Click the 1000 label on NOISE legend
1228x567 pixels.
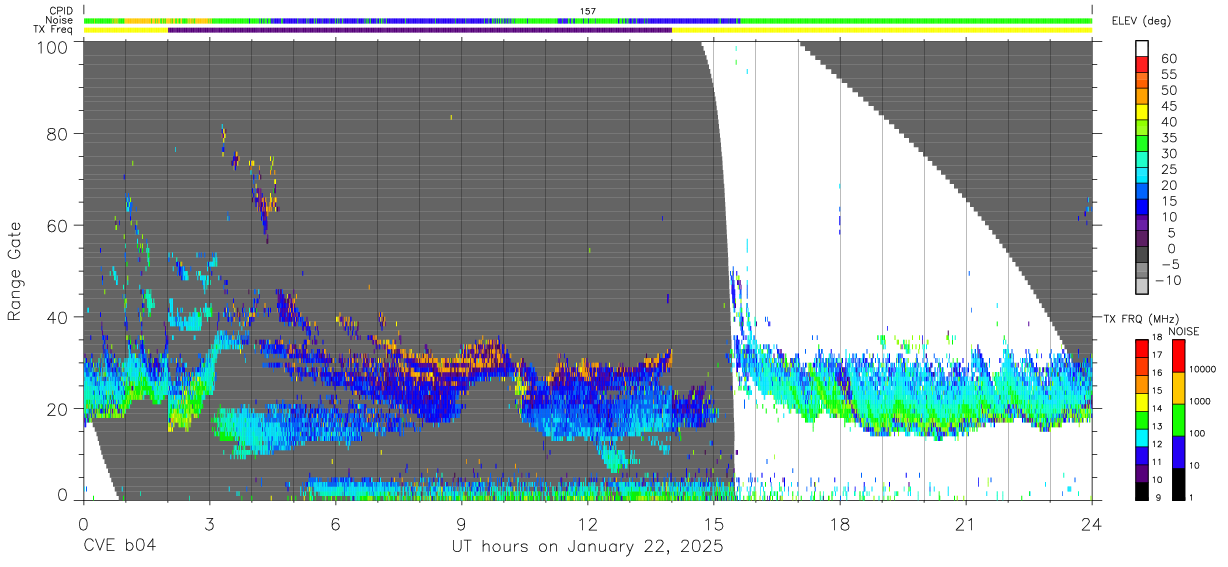(1199, 401)
